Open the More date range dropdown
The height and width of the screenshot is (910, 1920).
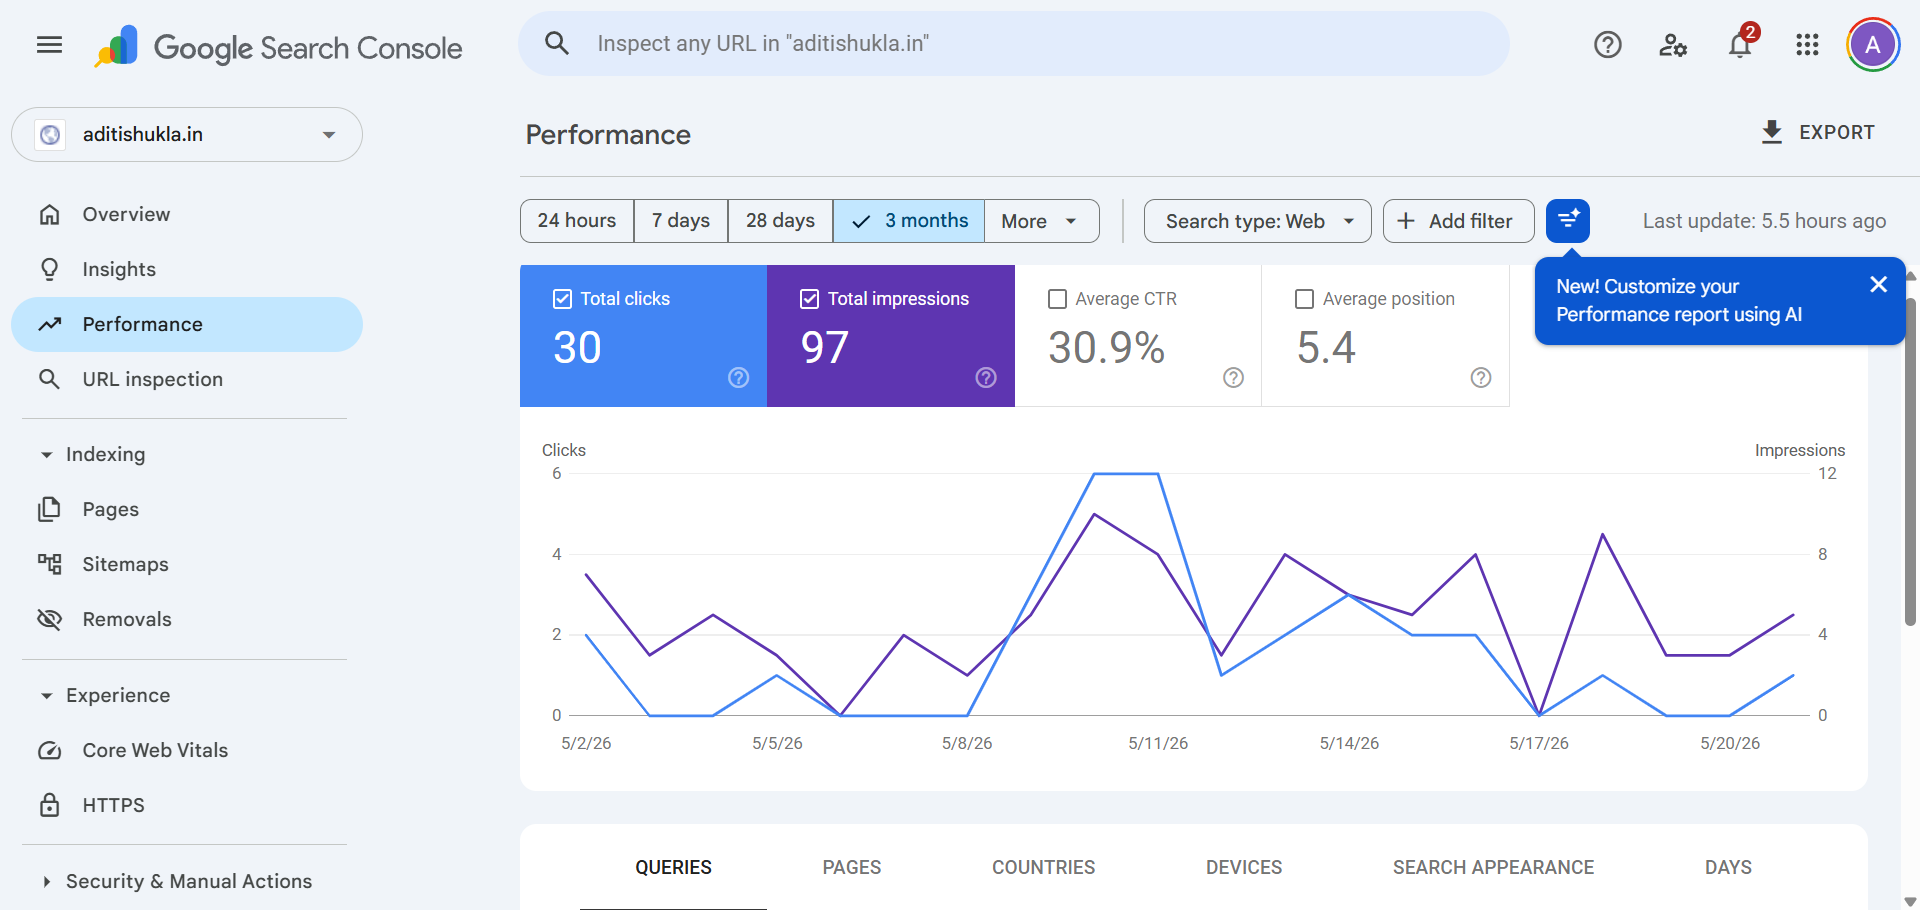click(1042, 221)
